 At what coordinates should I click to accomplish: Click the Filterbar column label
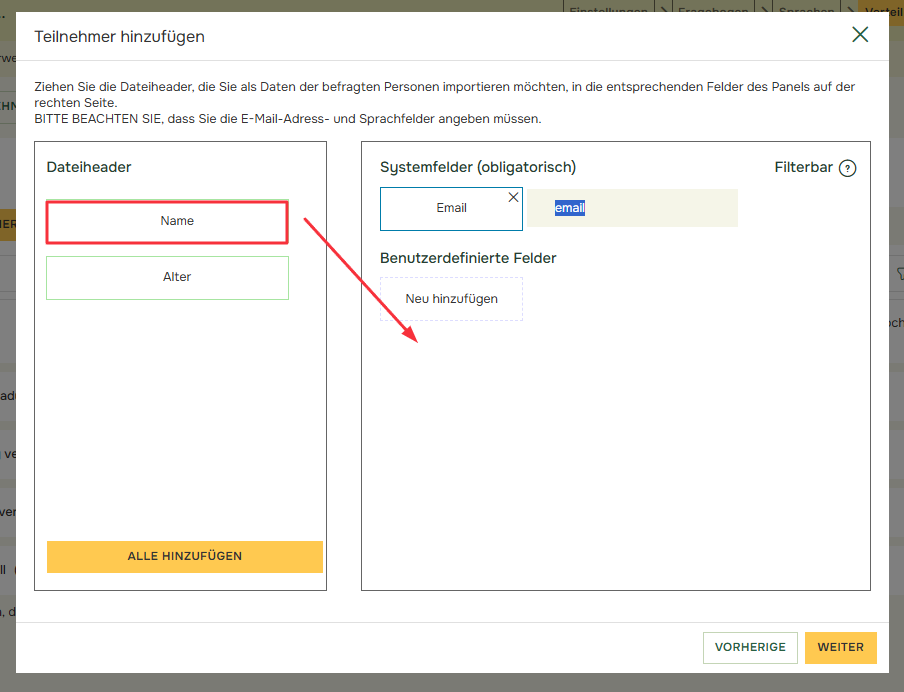(804, 167)
